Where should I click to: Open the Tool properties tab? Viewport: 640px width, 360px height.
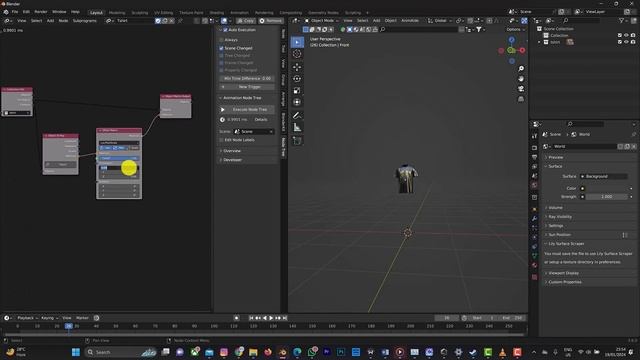coord(534,136)
